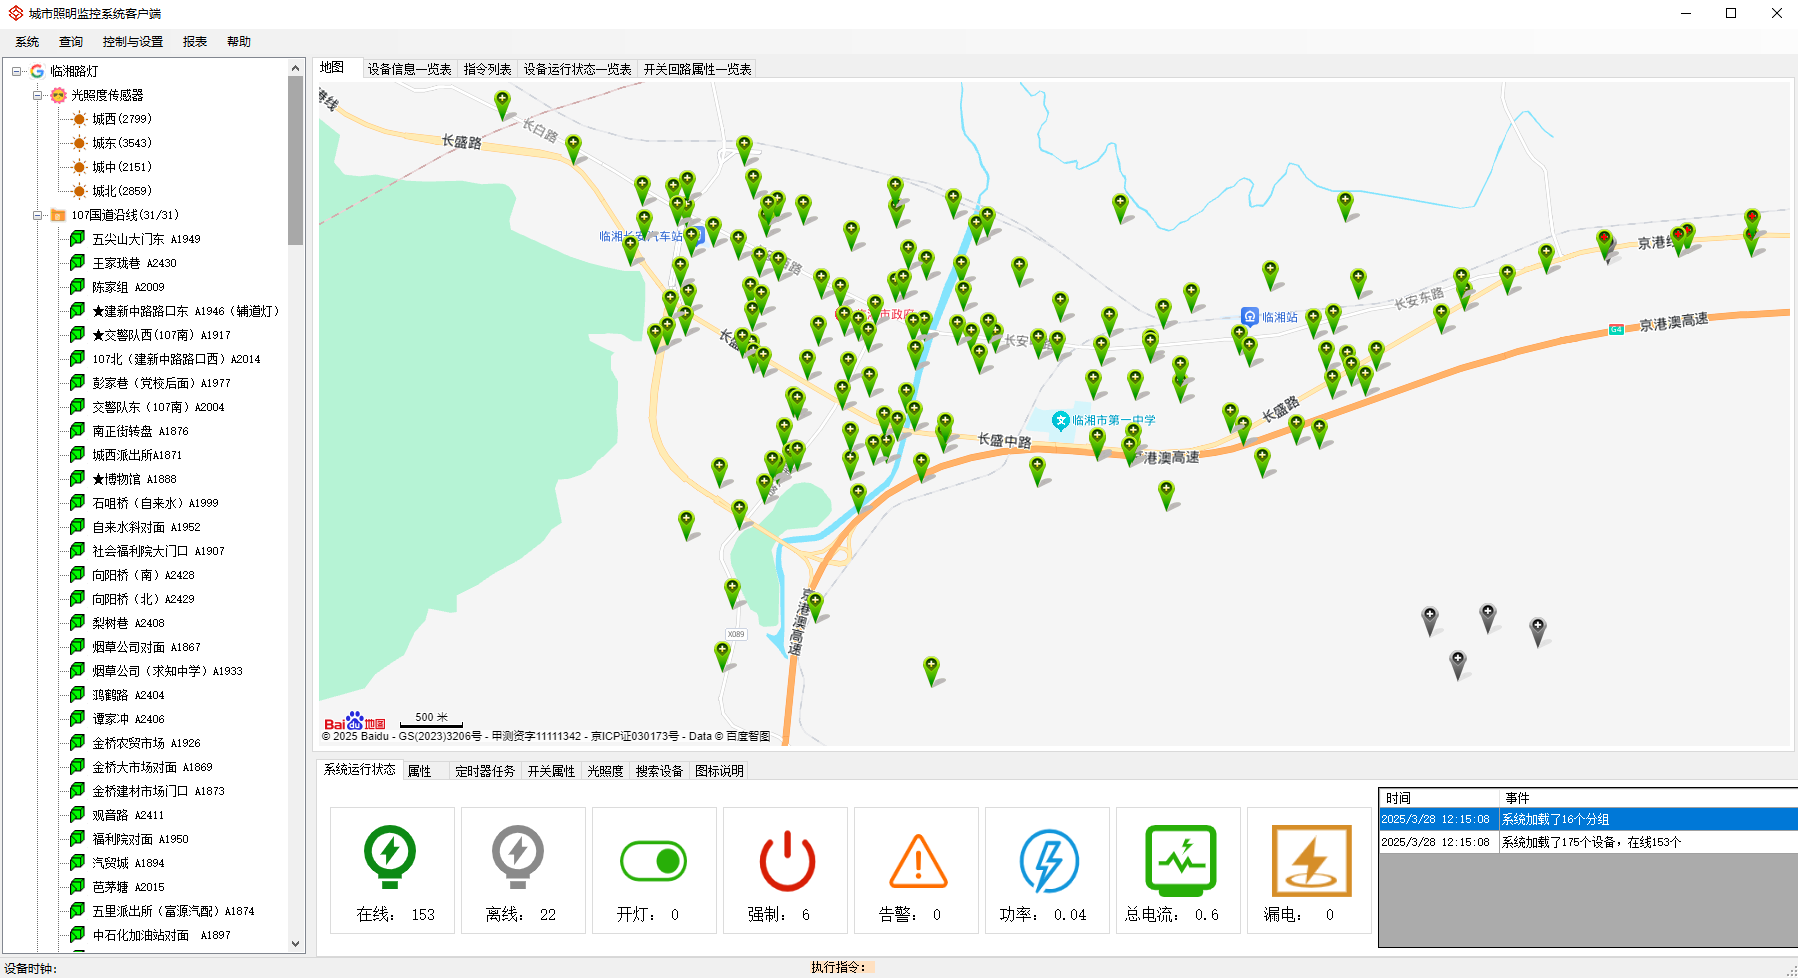1798x978 pixels.
Task: Switch to the 设备信息一览表 tab
Action: click(x=409, y=69)
